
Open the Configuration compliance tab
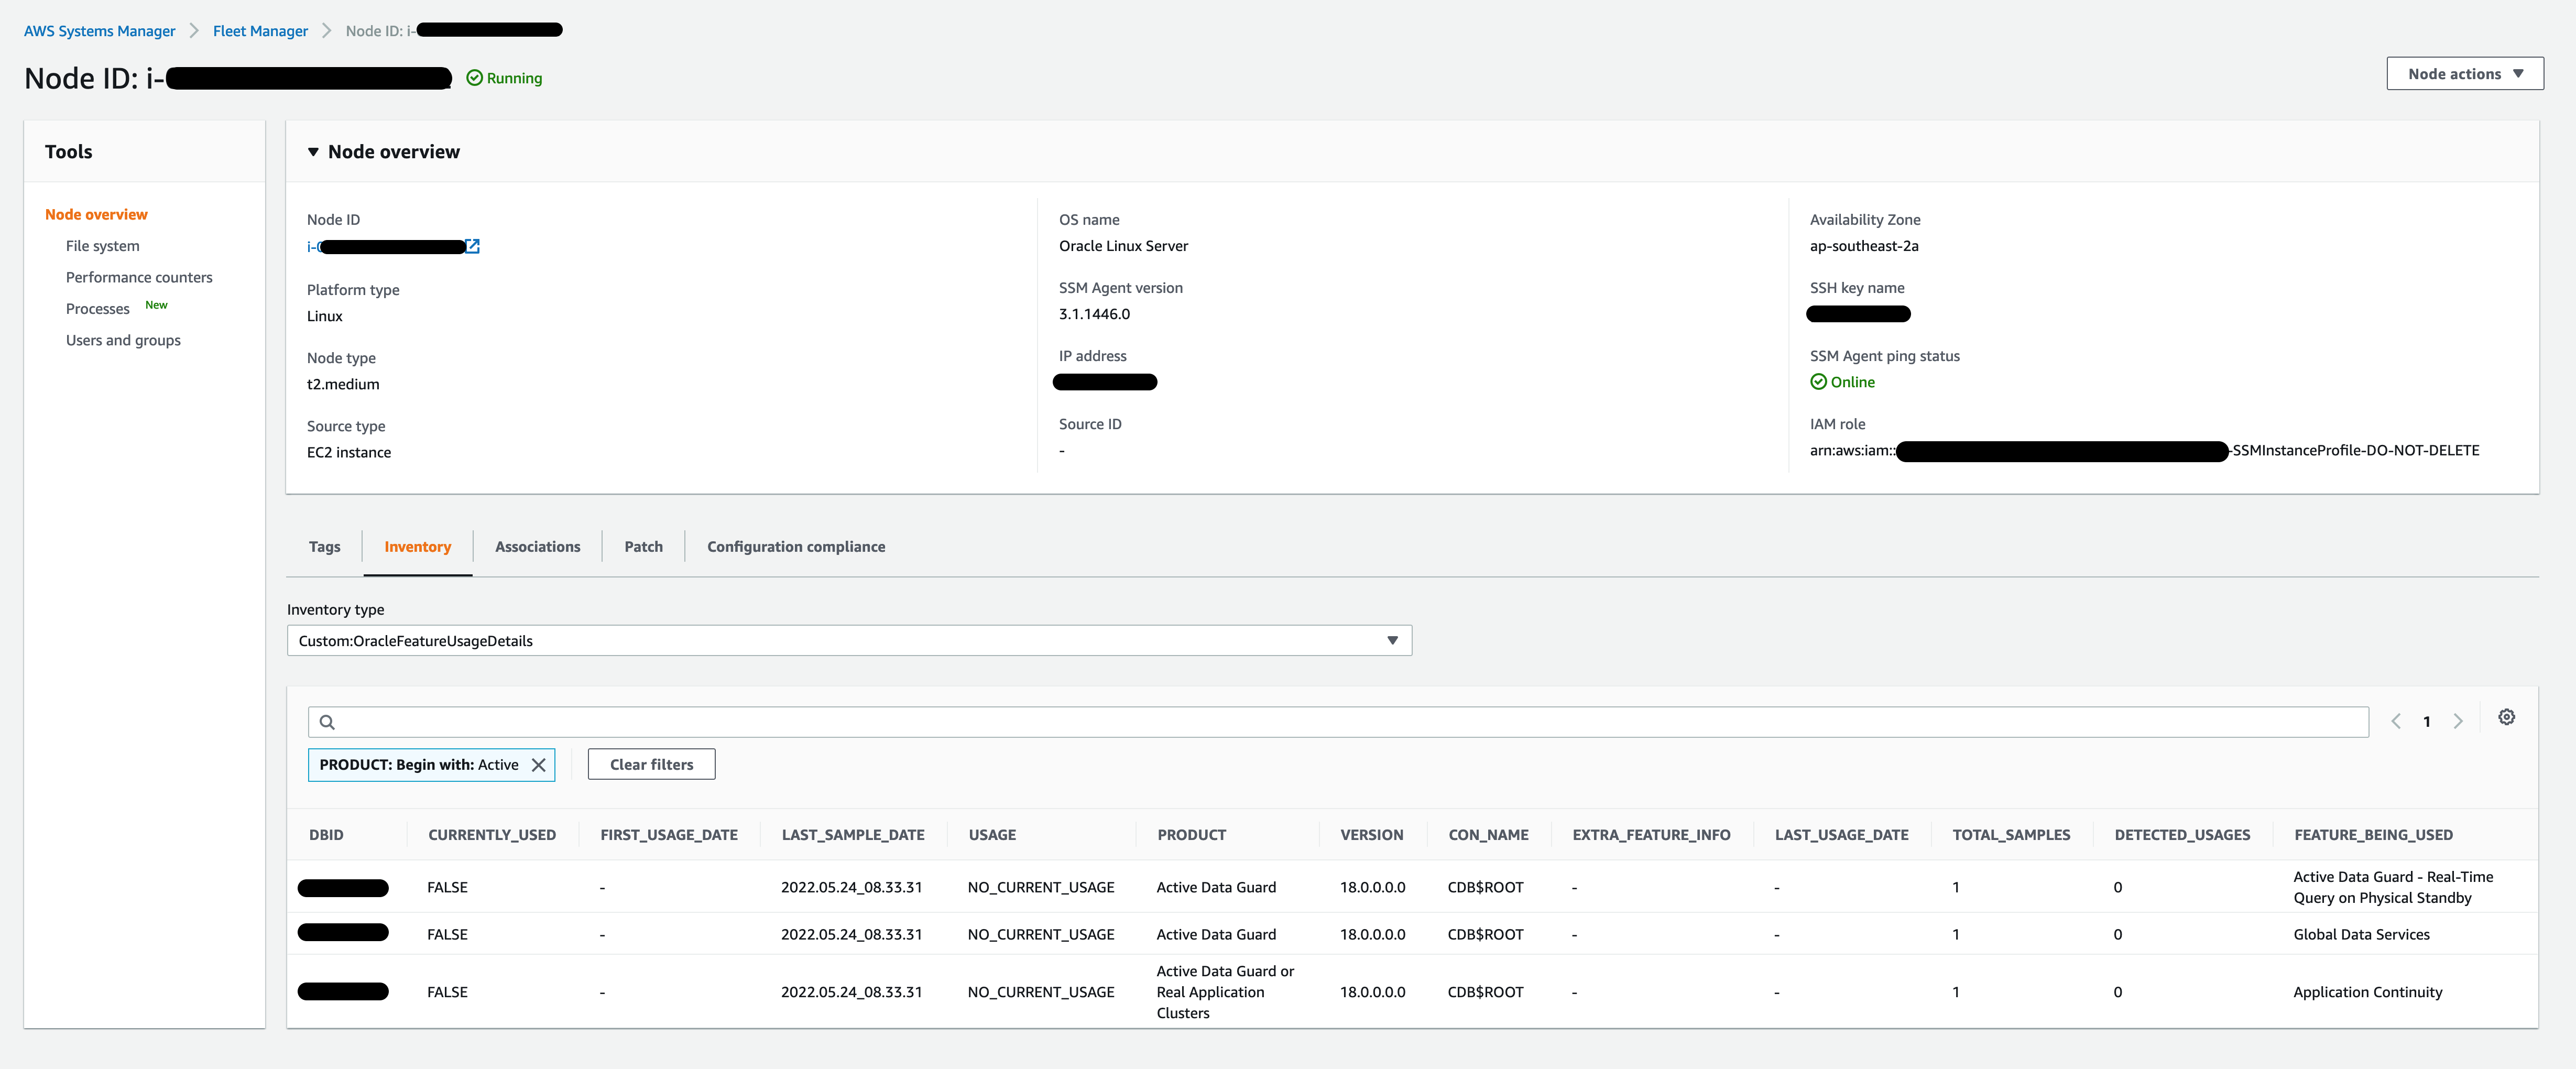795,546
